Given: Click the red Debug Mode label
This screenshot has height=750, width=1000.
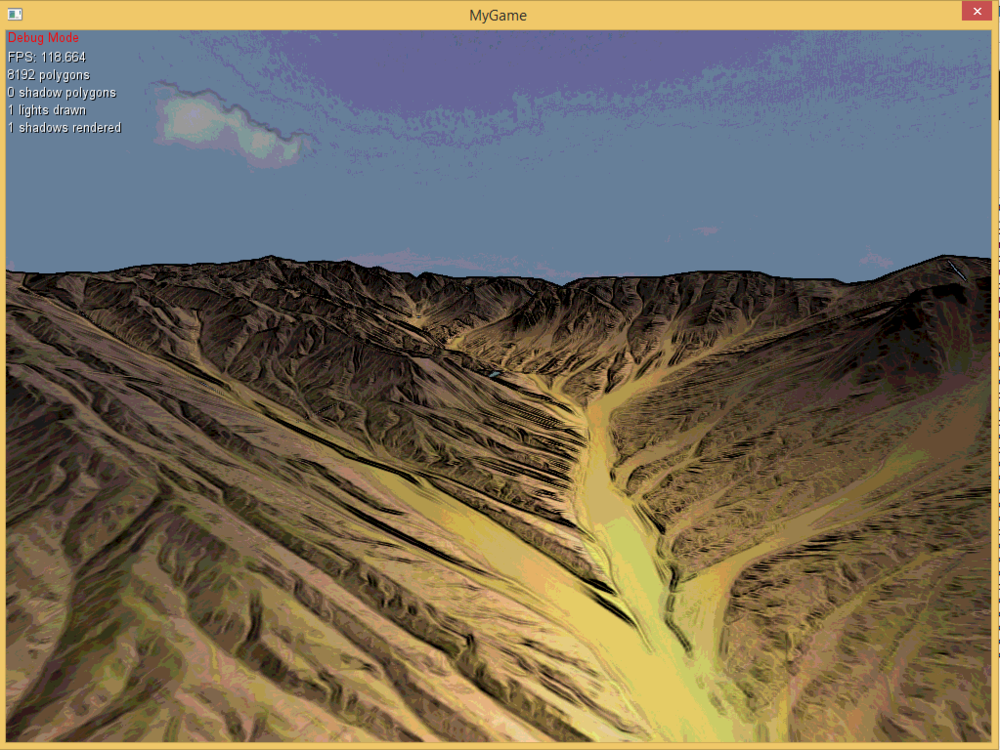Looking at the screenshot, I should click(x=43, y=38).
